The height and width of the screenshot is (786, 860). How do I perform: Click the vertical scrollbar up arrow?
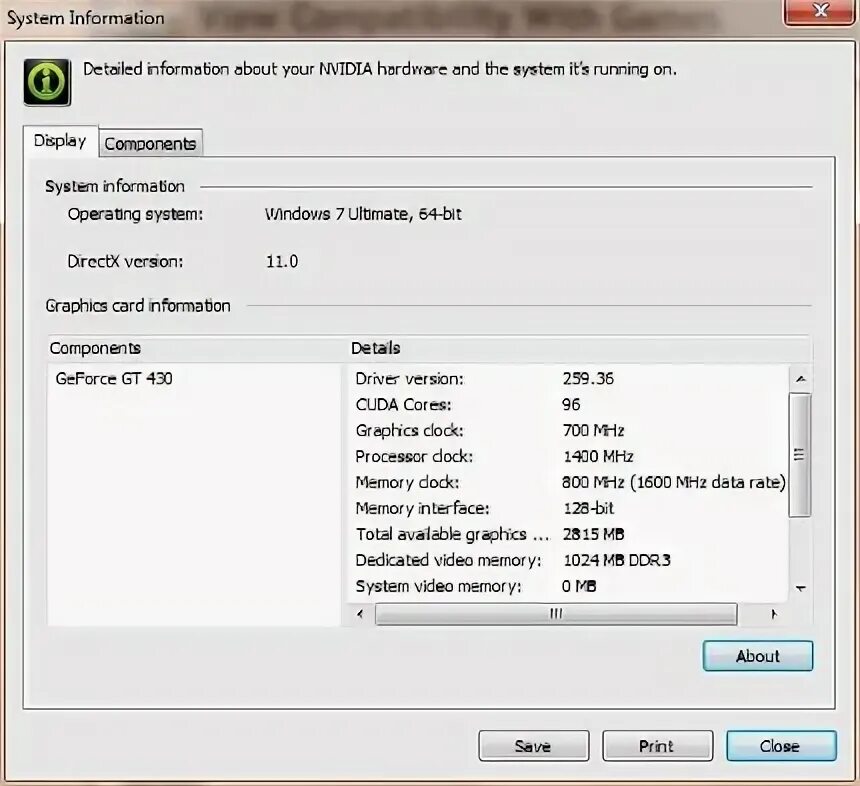tap(800, 378)
